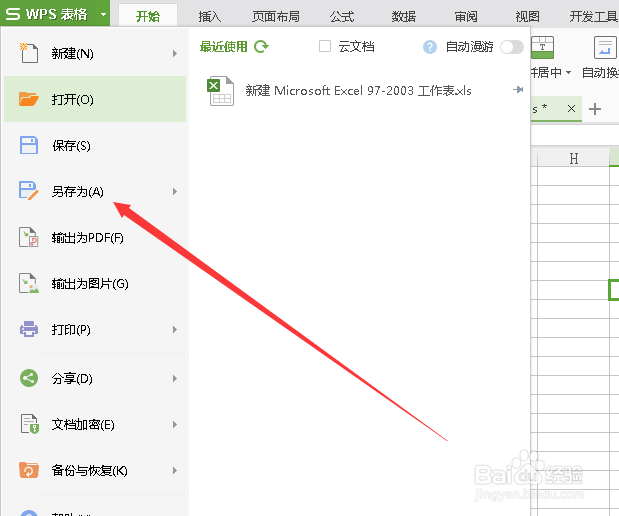619x516 pixels.
Task: Click the Save floppy disk icon
Action: tap(29, 145)
